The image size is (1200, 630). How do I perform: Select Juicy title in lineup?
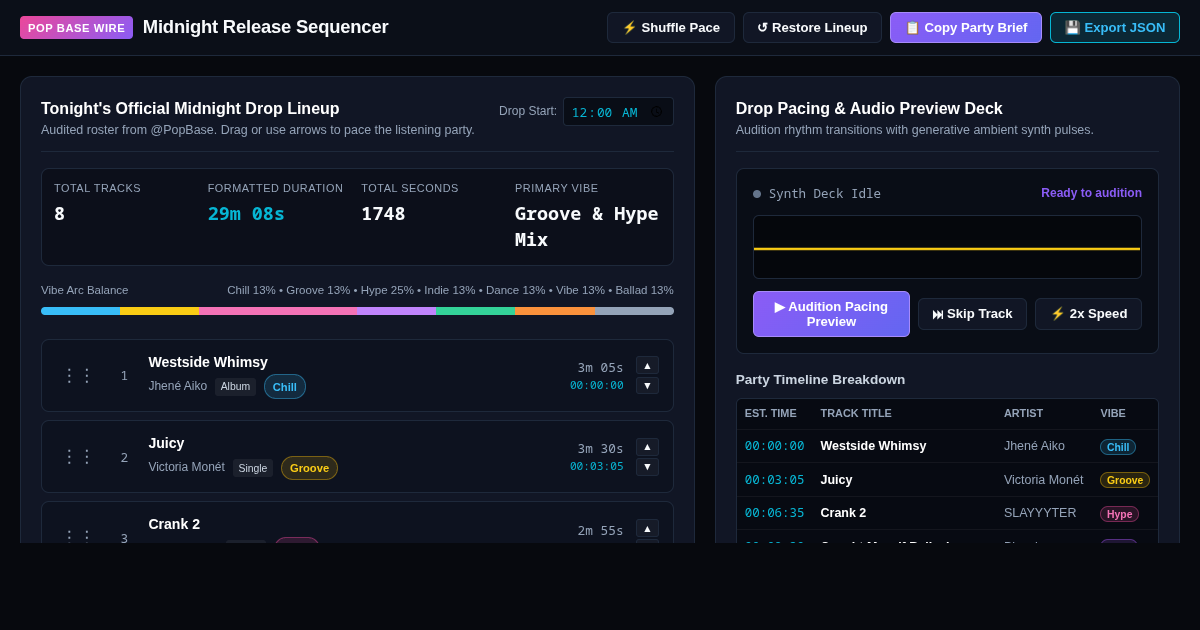[x=166, y=443]
